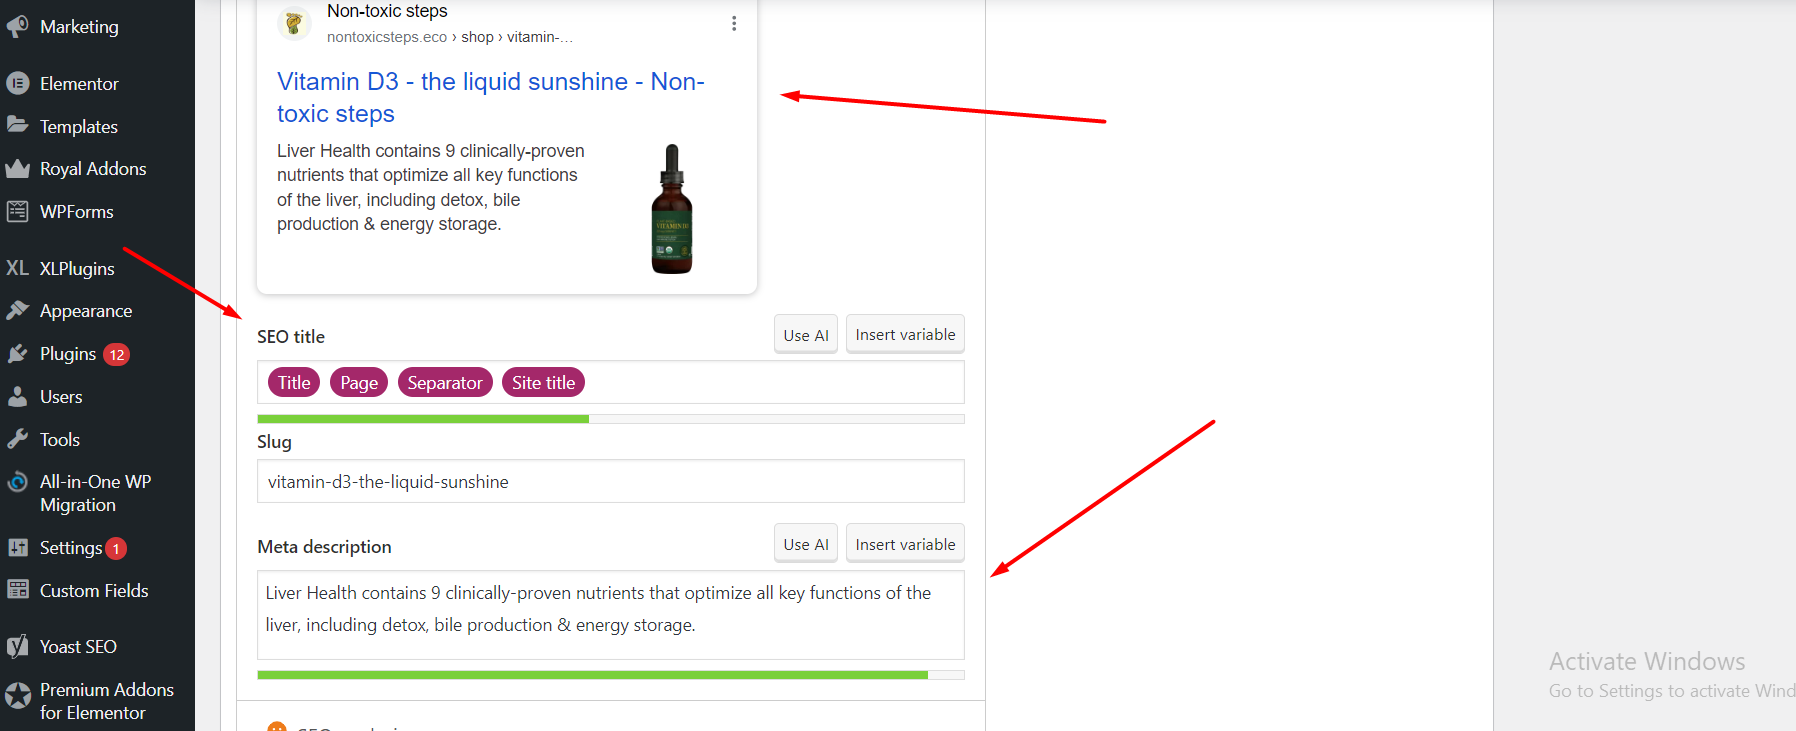Image resolution: width=1796 pixels, height=731 pixels.
Task: Click the Custom Fields icon
Action: pos(18,590)
